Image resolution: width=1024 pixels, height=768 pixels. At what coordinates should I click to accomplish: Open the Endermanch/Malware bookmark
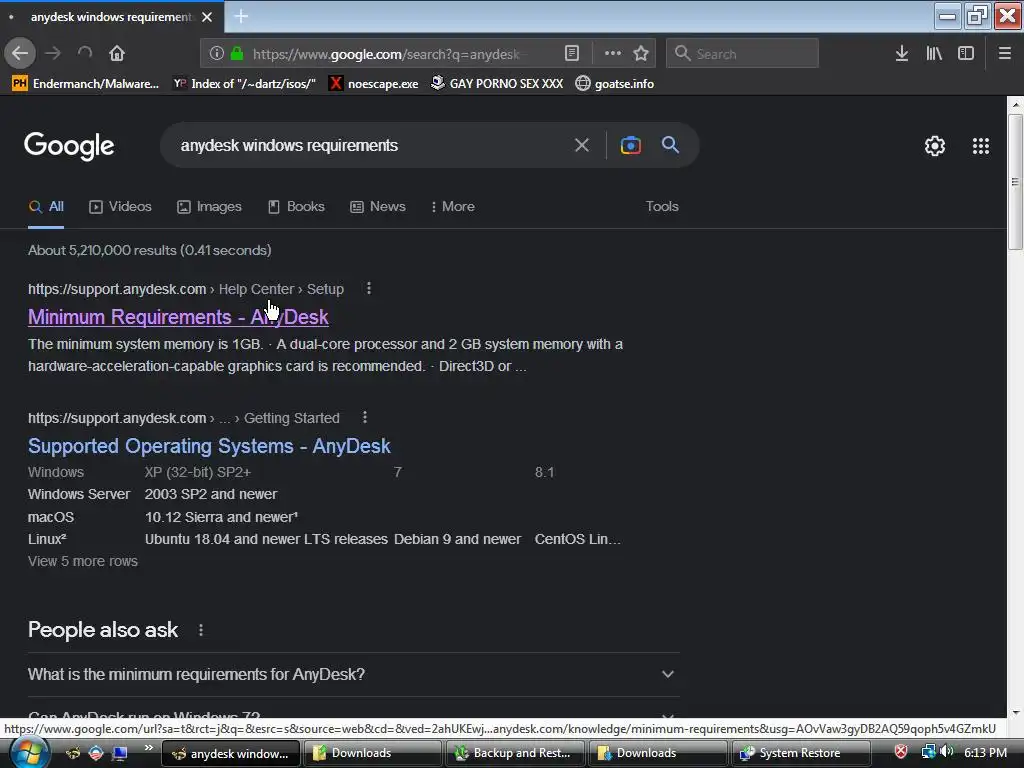click(86, 84)
